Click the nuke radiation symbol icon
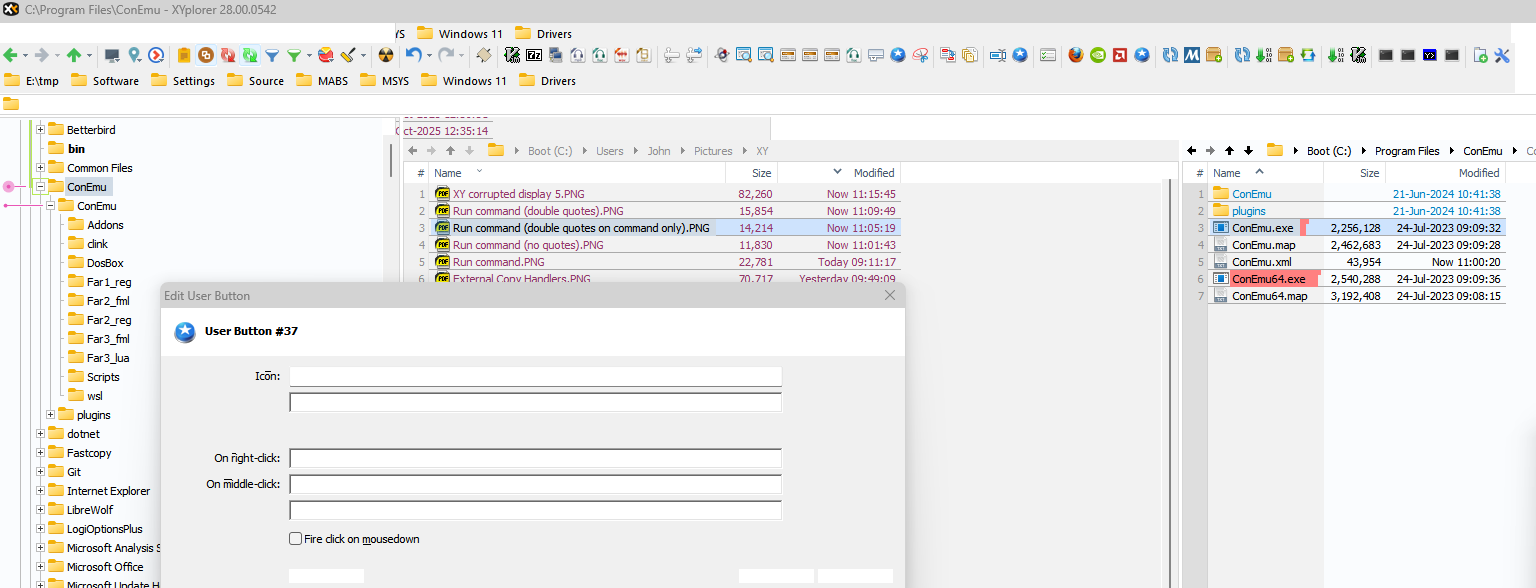 pos(385,56)
